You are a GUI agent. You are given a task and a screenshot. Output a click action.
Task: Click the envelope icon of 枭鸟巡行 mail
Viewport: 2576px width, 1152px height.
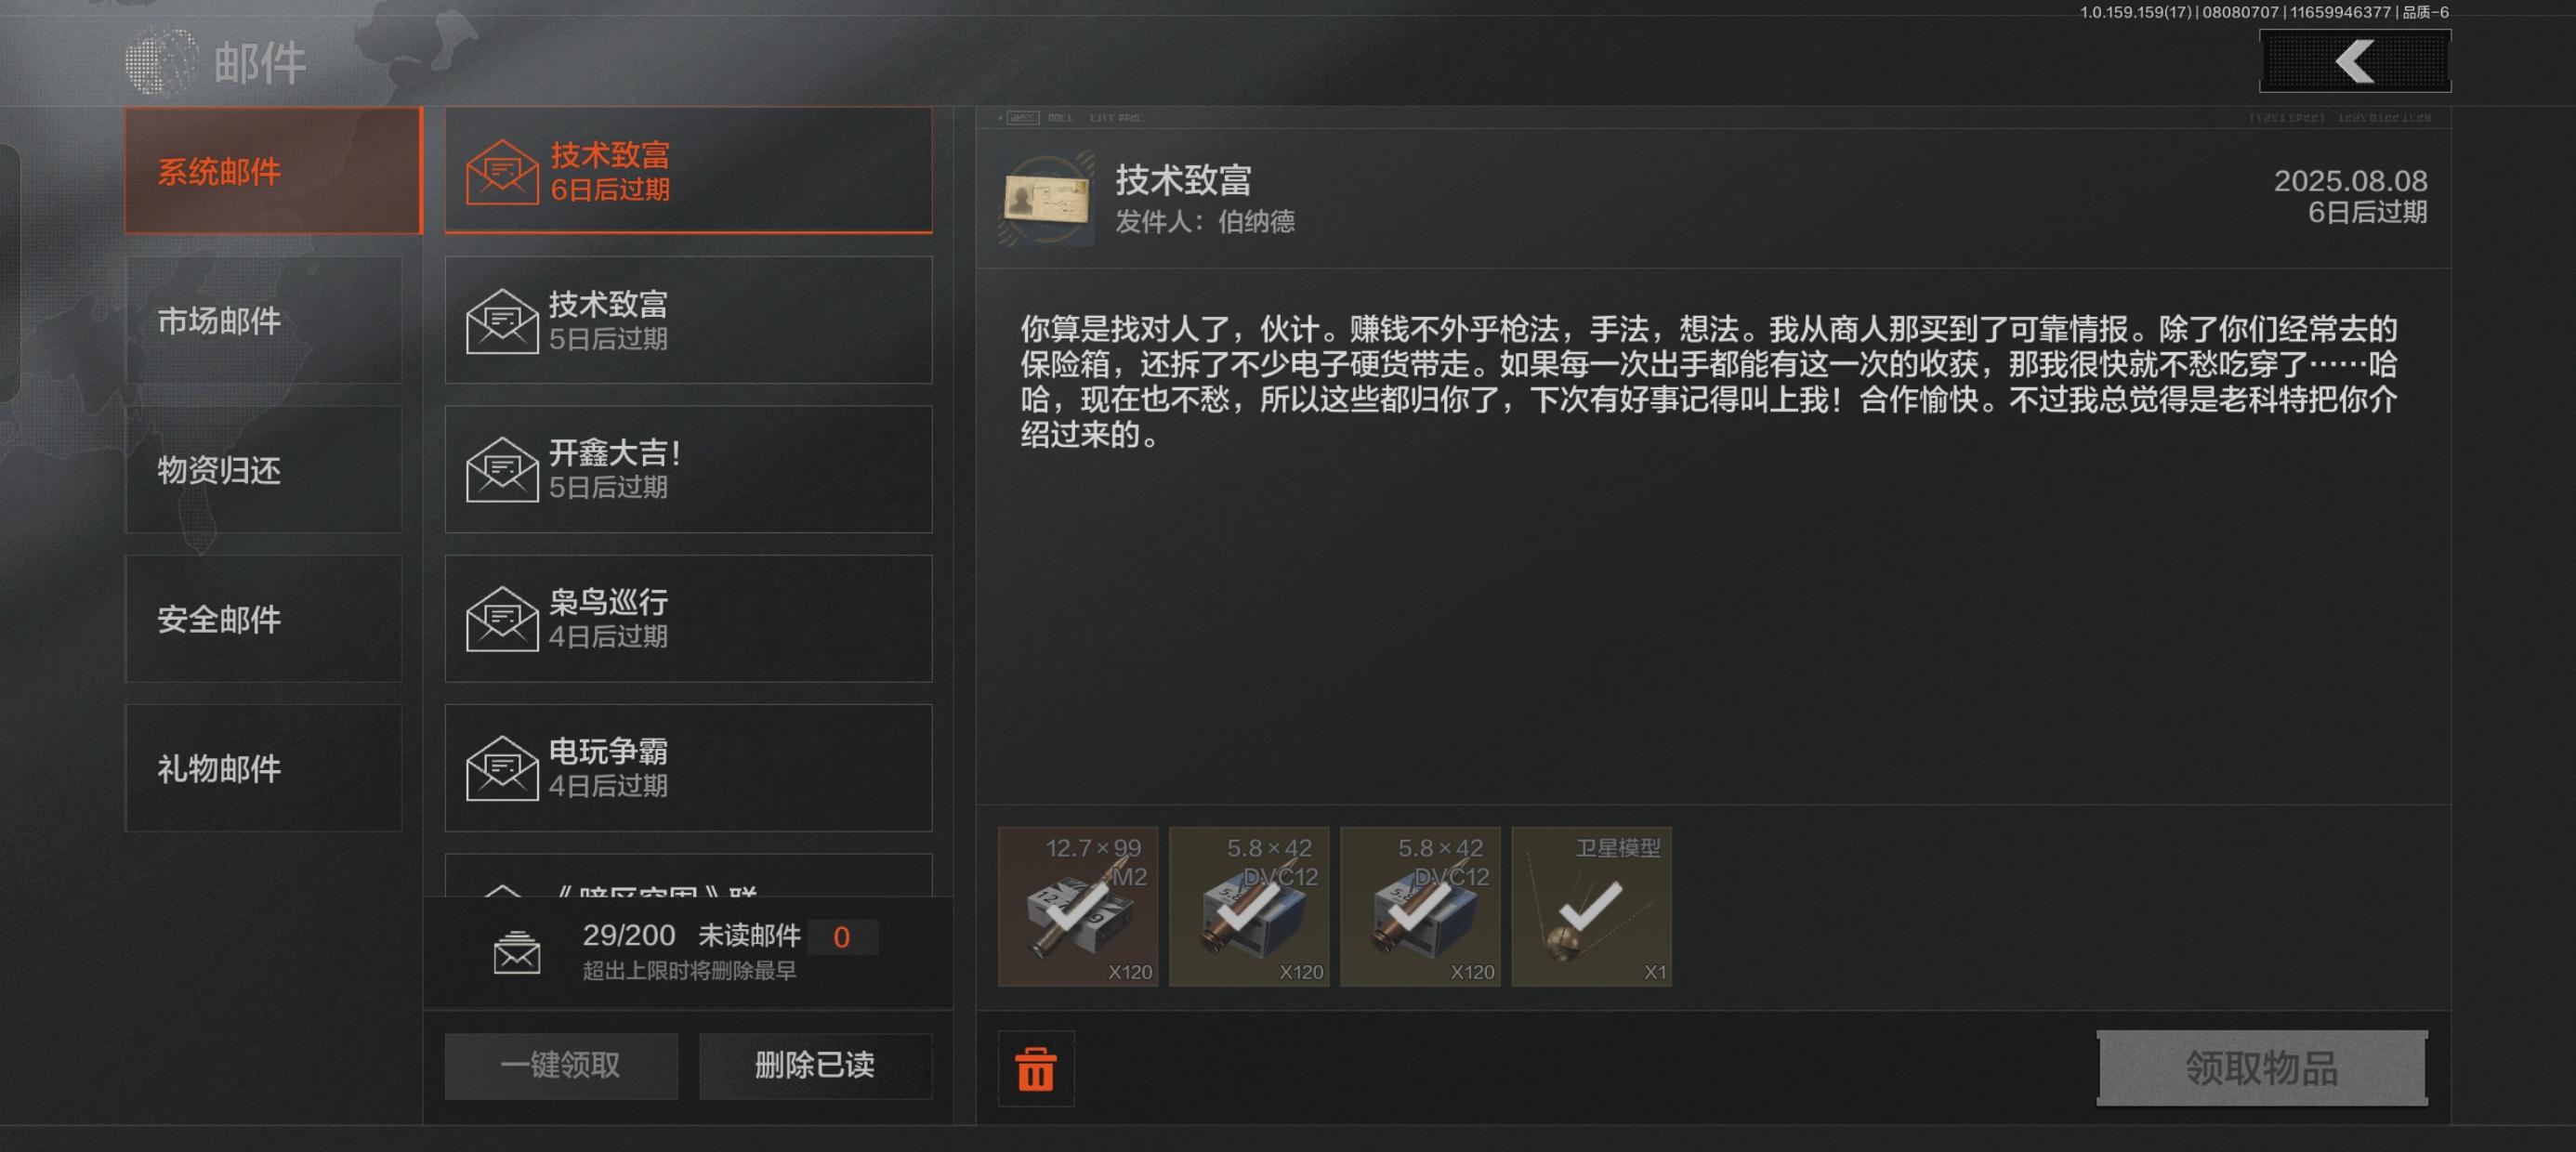pyautogui.click(x=502, y=619)
